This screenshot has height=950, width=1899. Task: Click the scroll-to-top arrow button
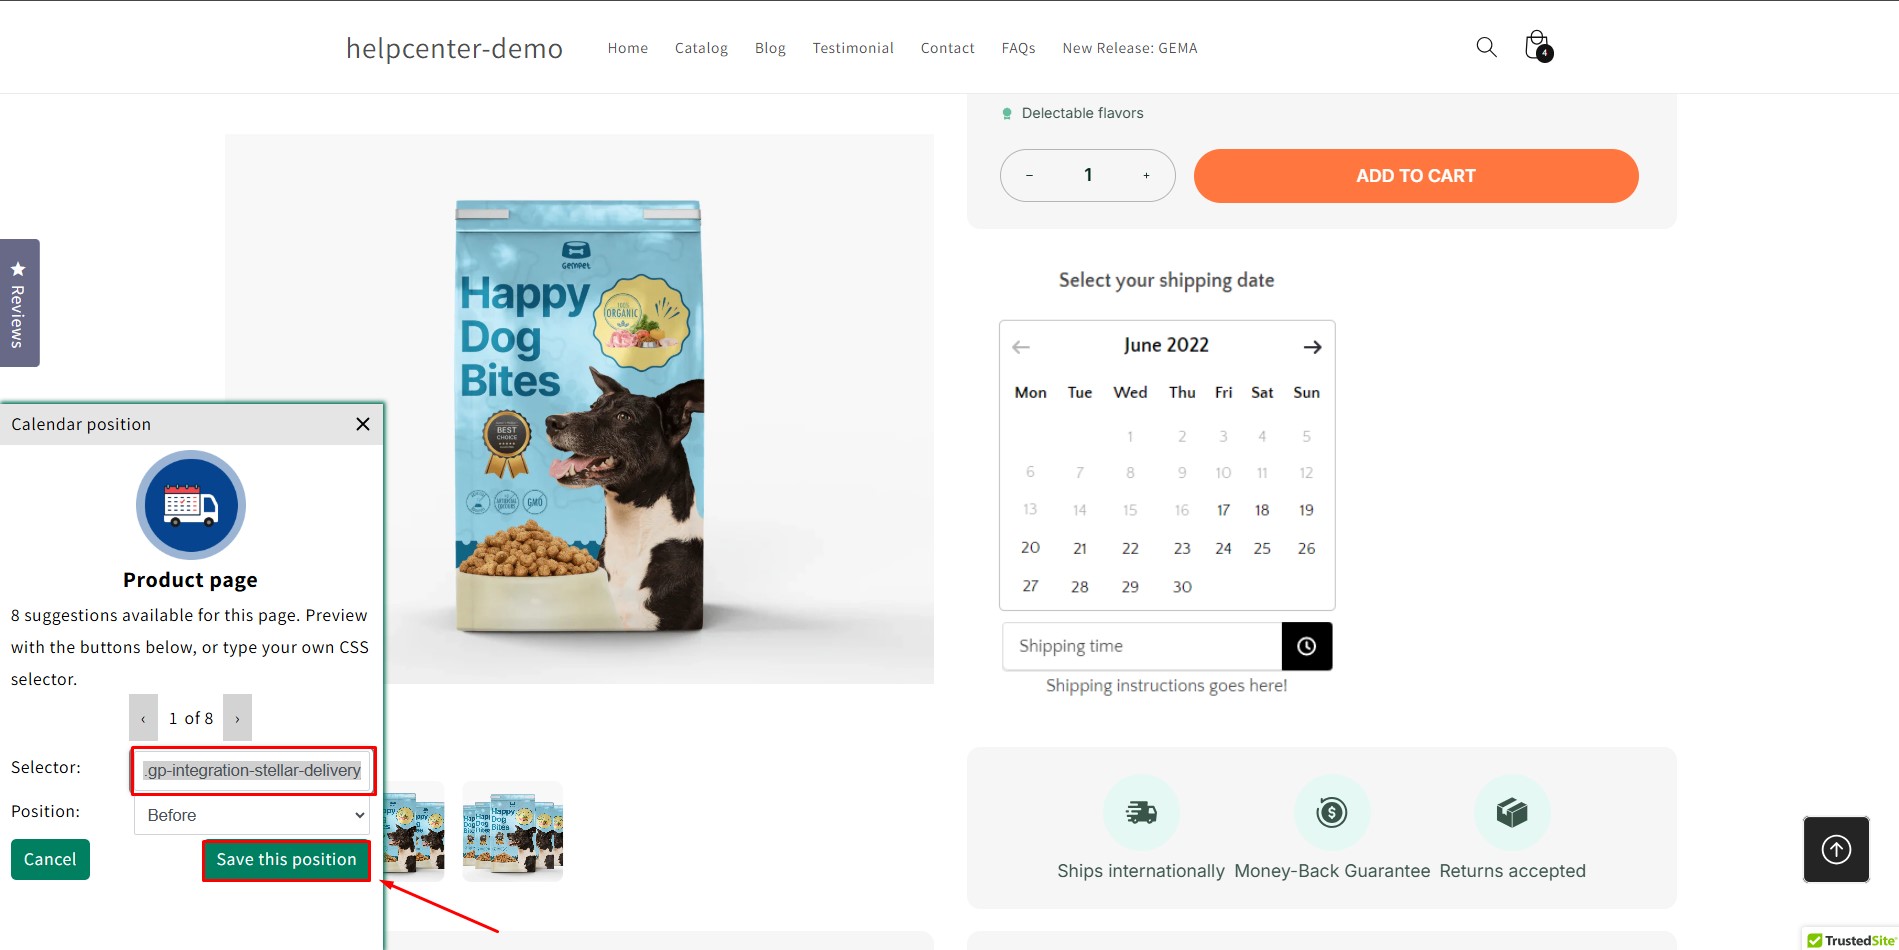tap(1836, 850)
